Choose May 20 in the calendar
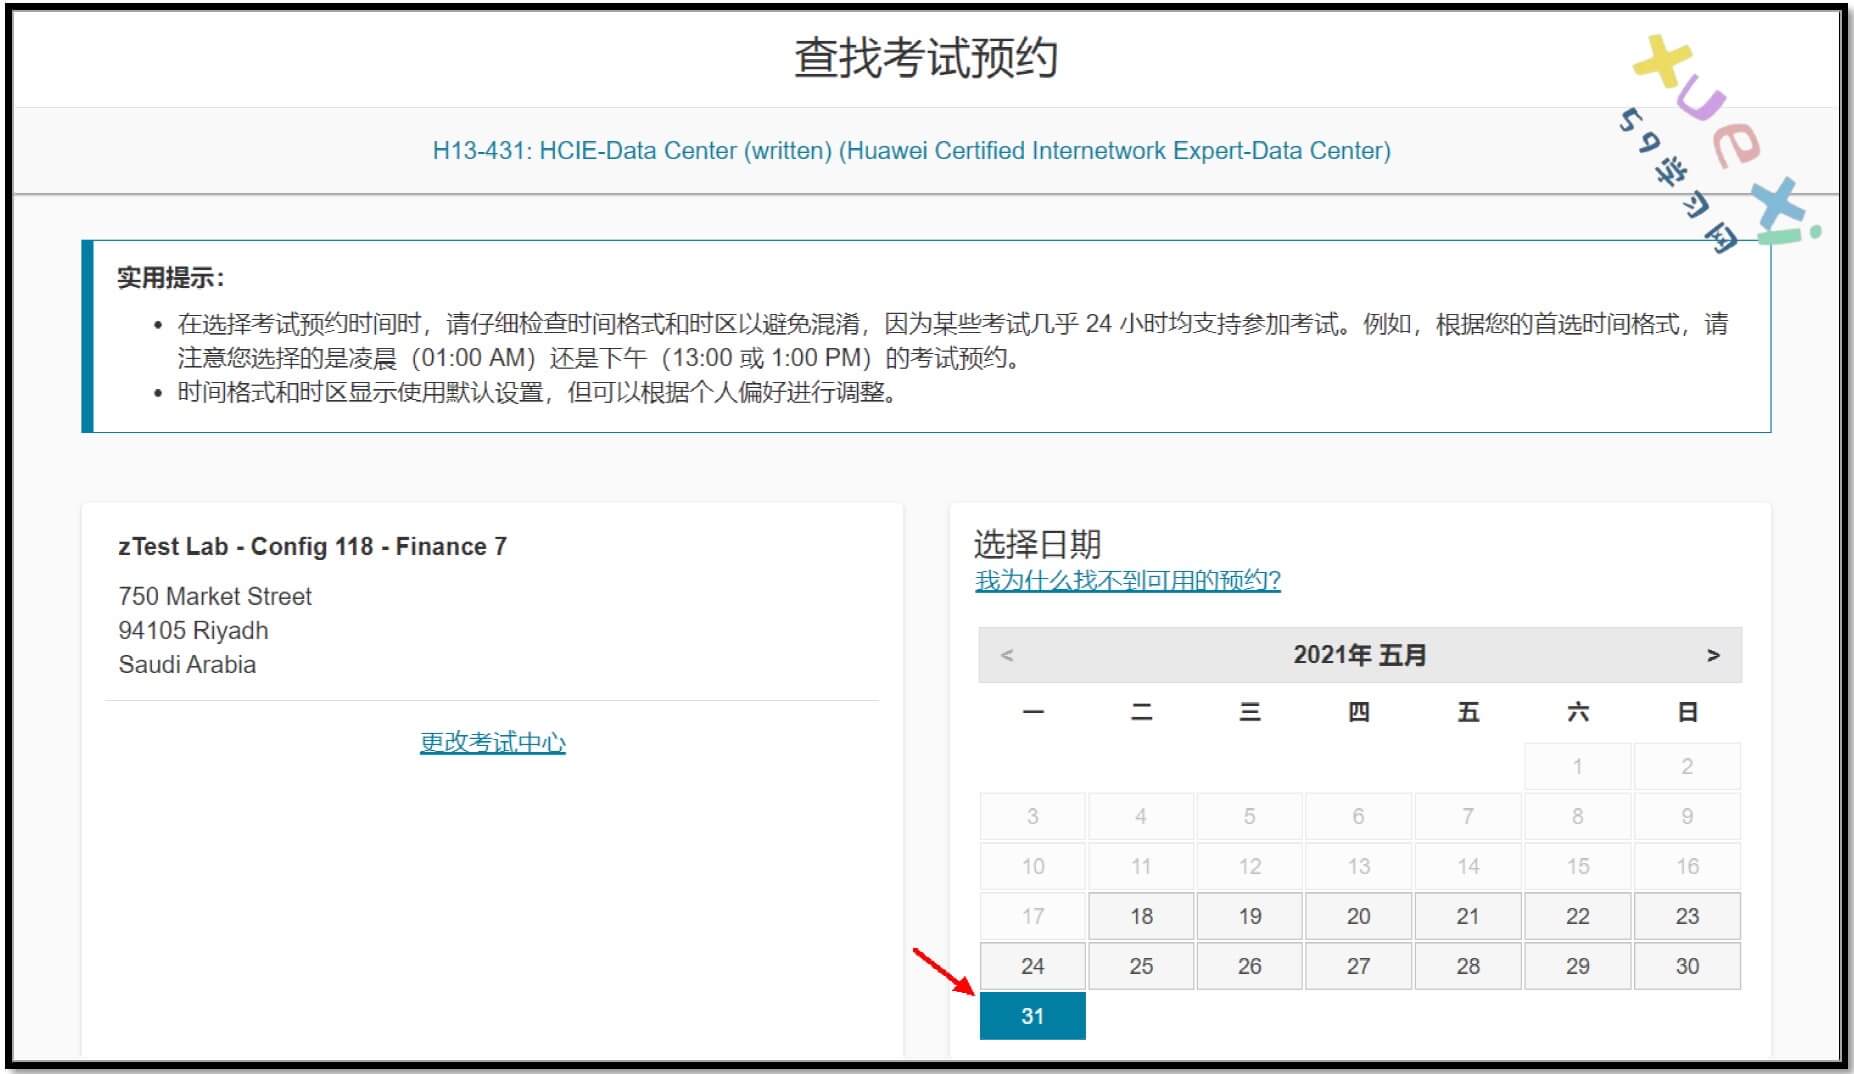The width and height of the screenshot is (1854, 1074). (x=1358, y=916)
